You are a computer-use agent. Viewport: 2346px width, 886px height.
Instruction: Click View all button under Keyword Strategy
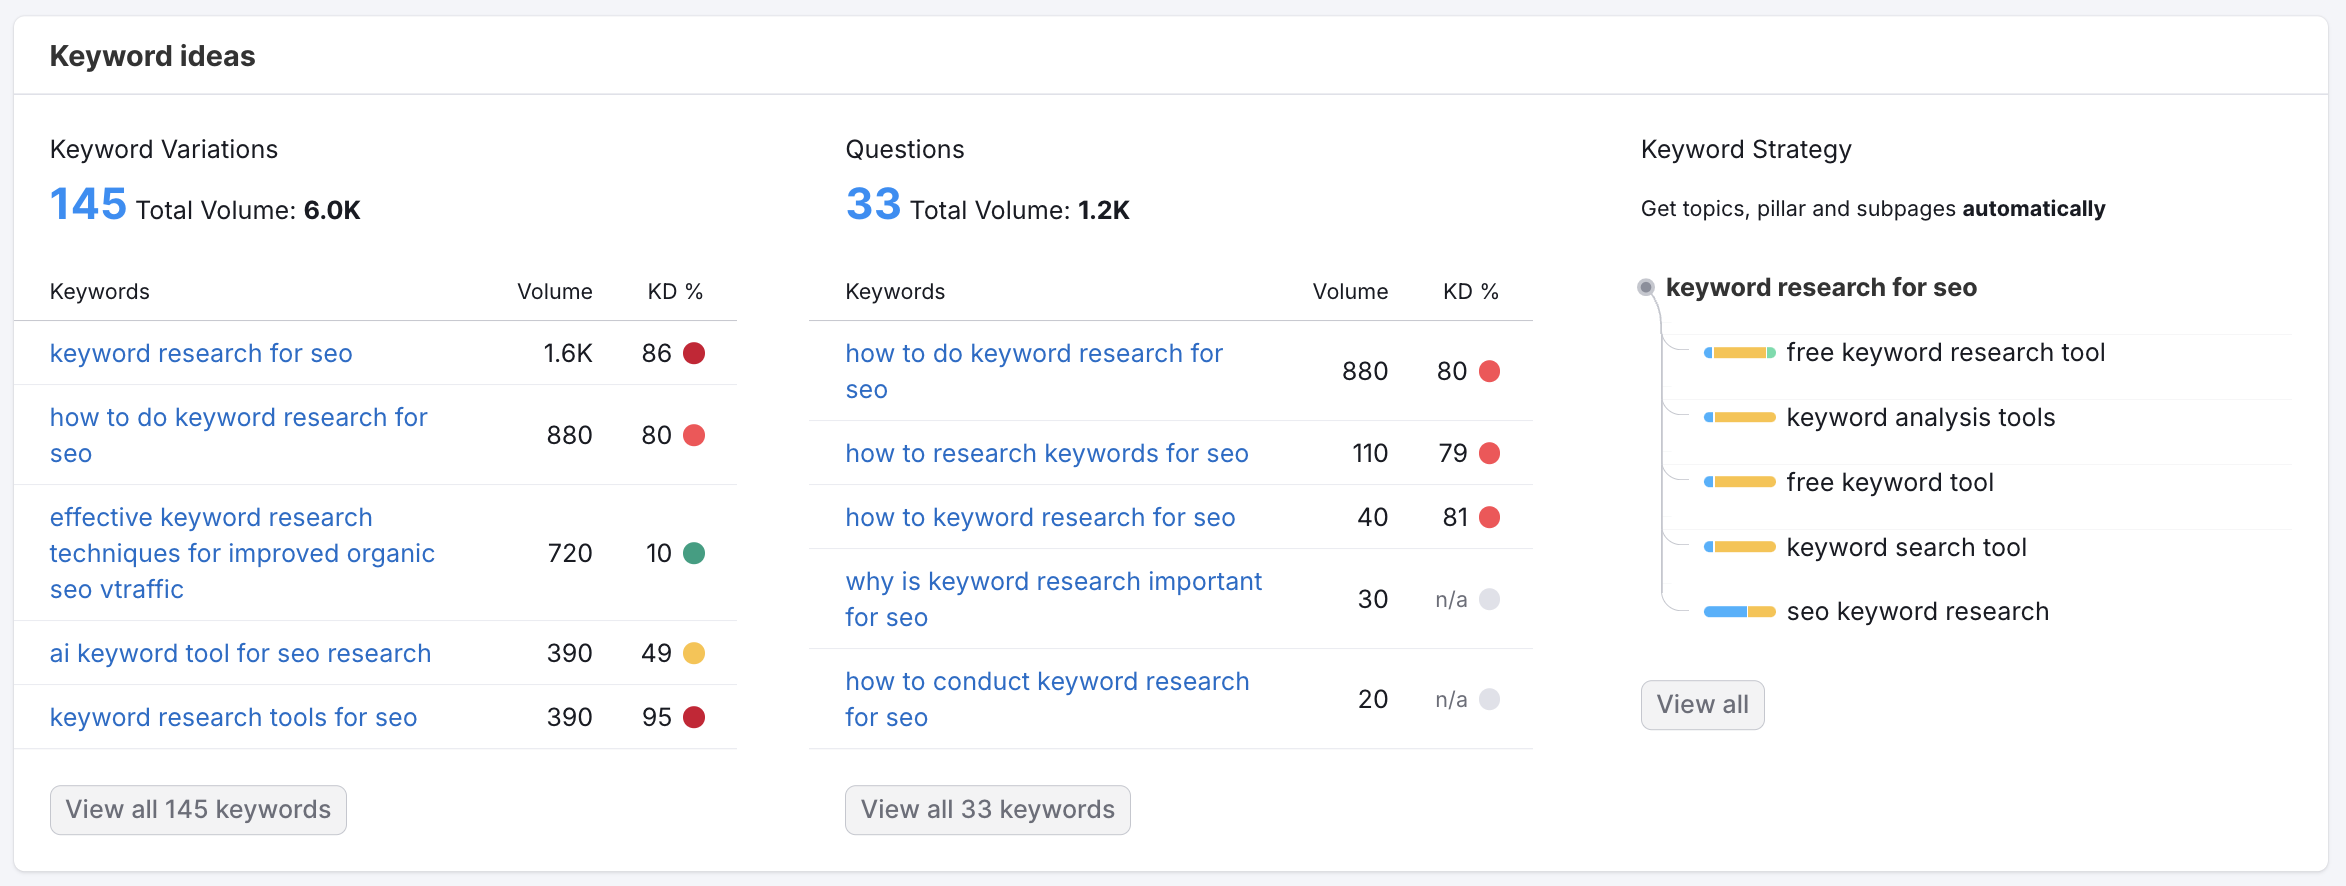coord(1702,705)
